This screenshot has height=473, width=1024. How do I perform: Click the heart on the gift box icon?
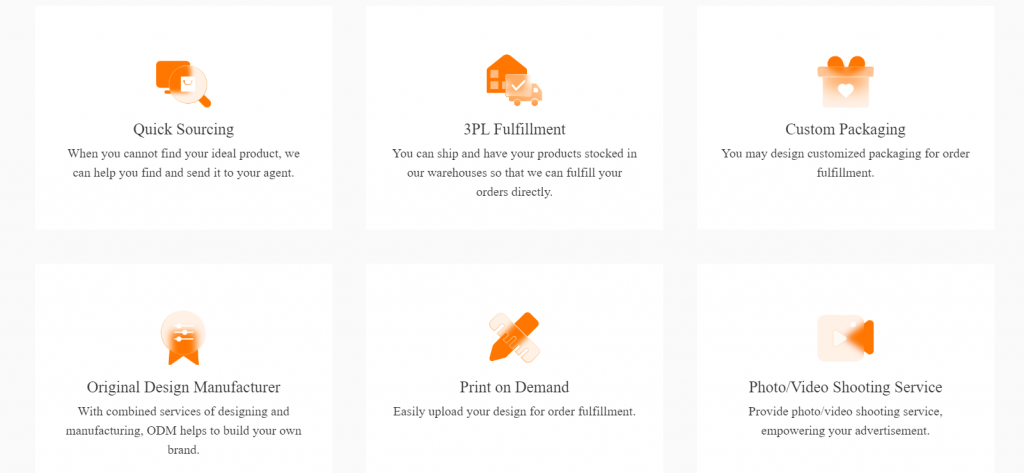(x=845, y=91)
